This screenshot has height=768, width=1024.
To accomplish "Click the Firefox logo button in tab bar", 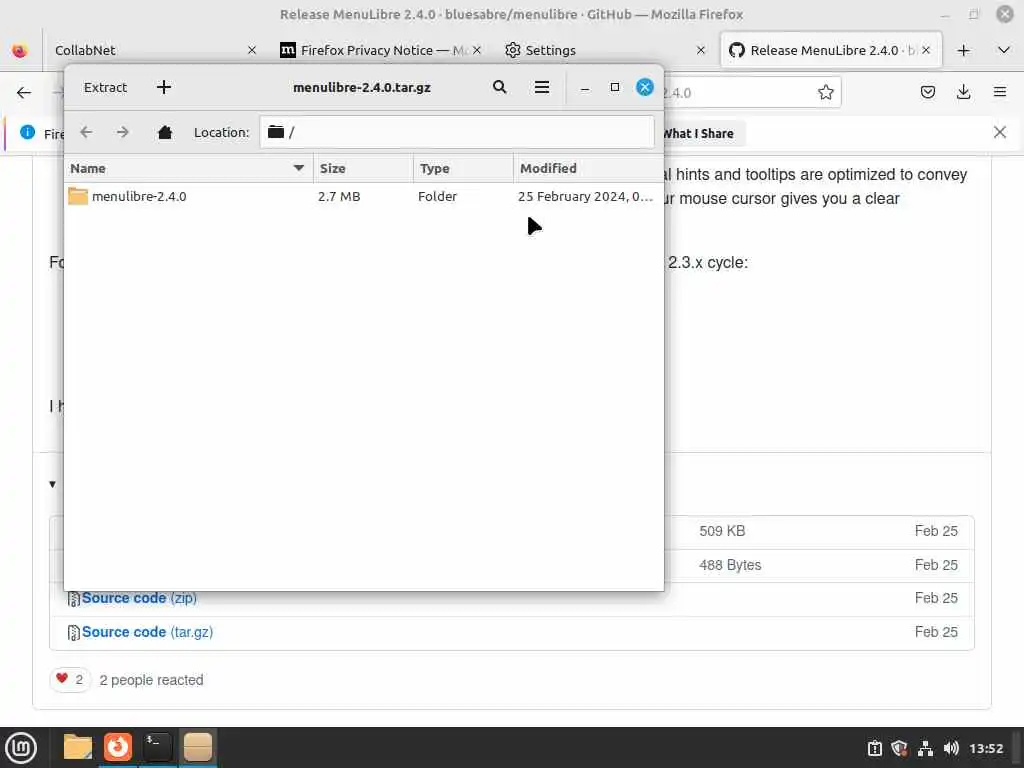I will pos(20,50).
